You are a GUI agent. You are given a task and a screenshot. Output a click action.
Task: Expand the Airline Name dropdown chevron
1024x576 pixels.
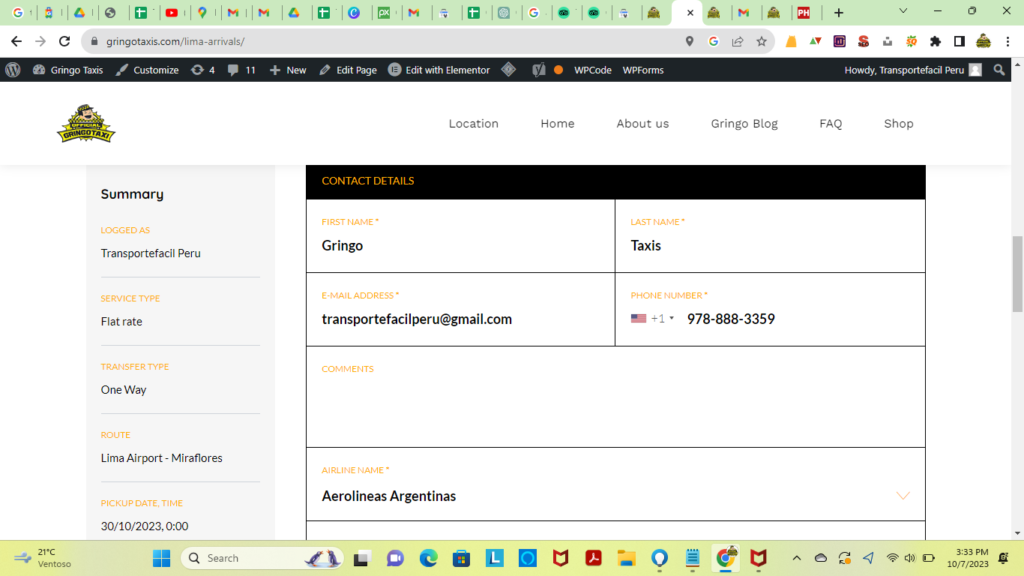tap(903, 496)
